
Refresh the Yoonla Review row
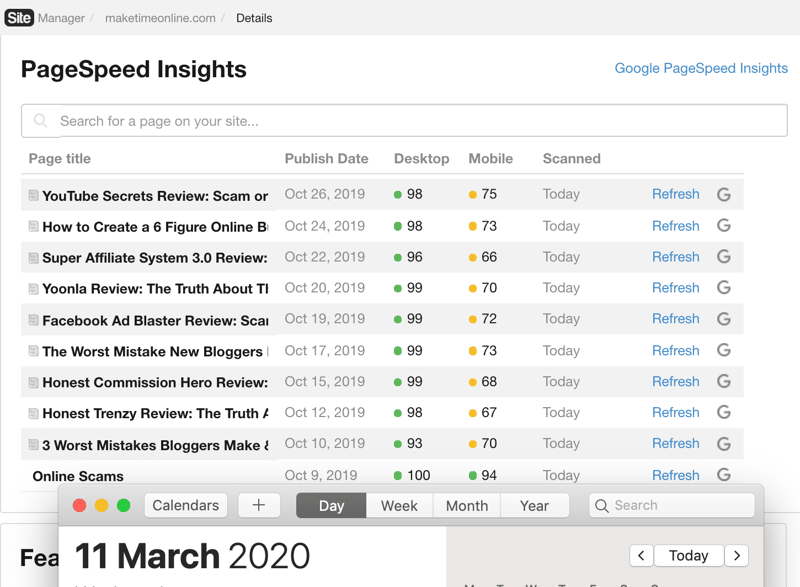pyautogui.click(x=676, y=288)
